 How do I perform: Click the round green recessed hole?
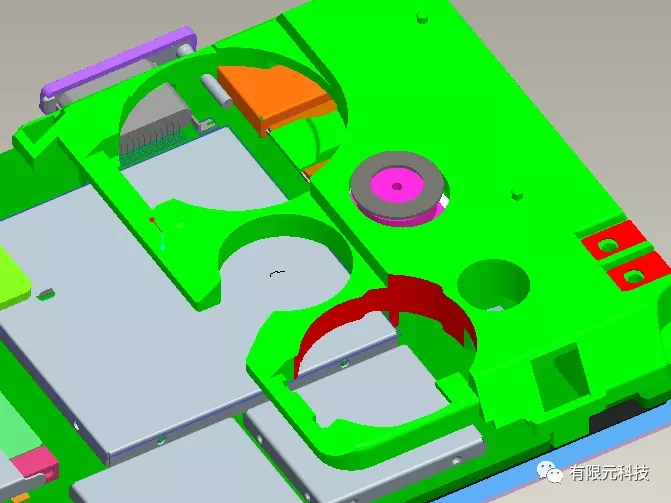[492, 285]
